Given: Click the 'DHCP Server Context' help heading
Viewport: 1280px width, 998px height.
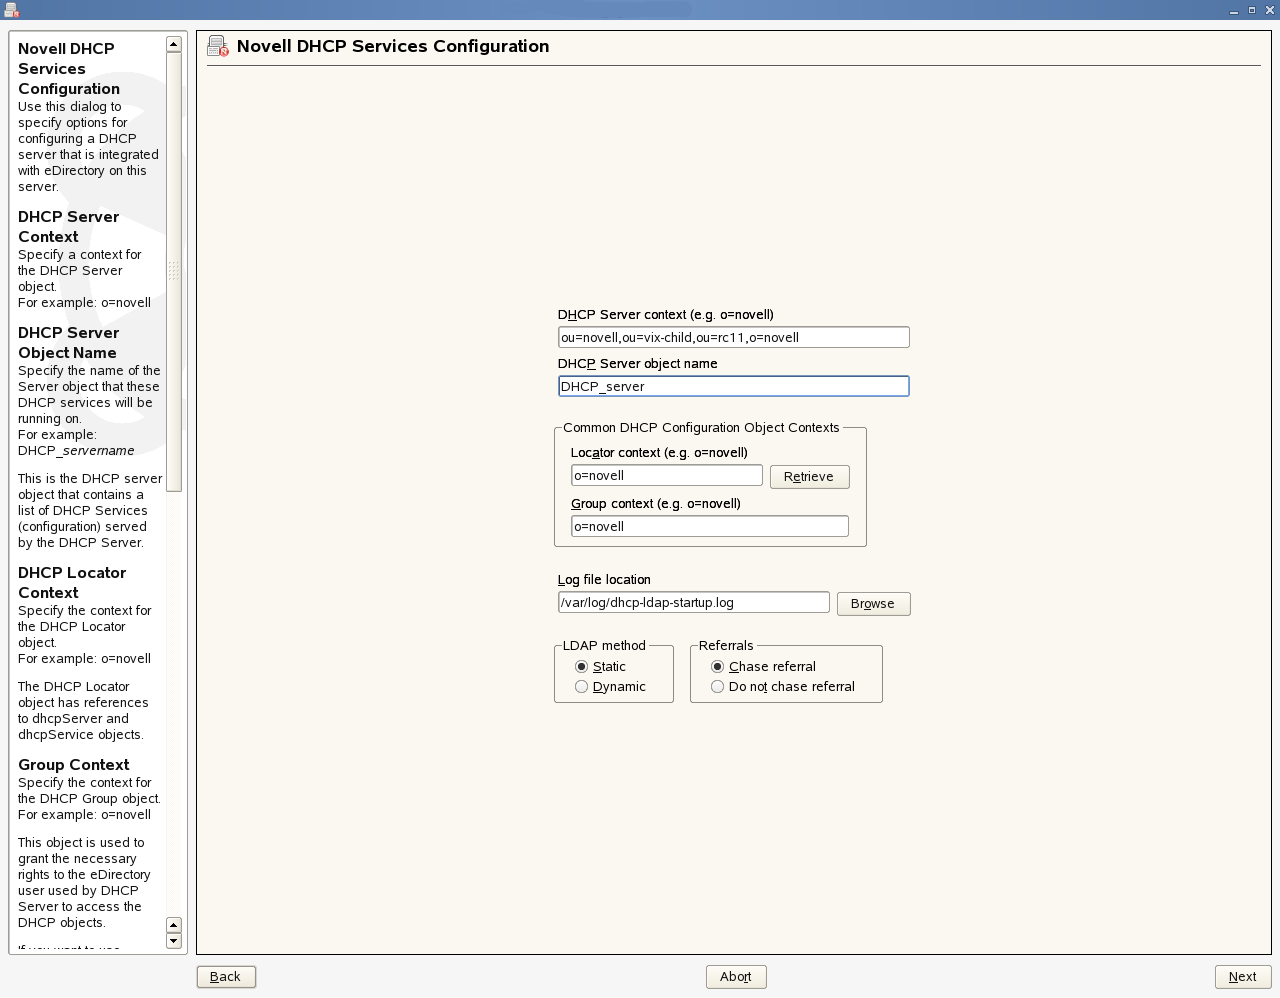Looking at the screenshot, I should [68, 227].
